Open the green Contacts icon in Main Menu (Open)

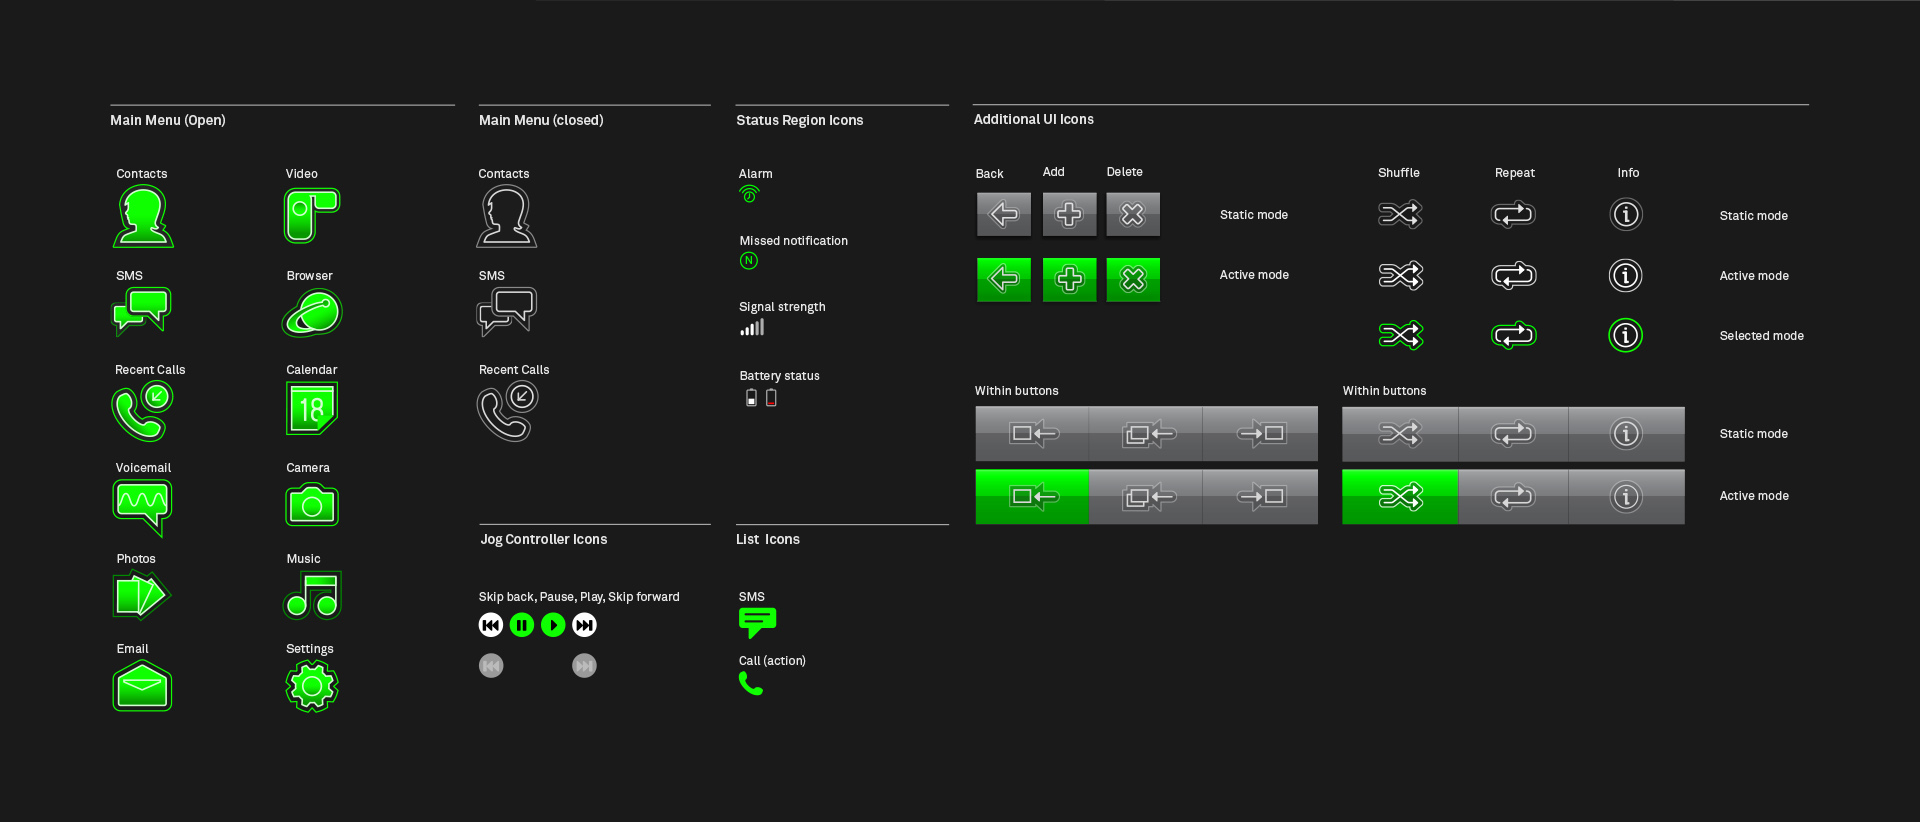[x=143, y=217]
